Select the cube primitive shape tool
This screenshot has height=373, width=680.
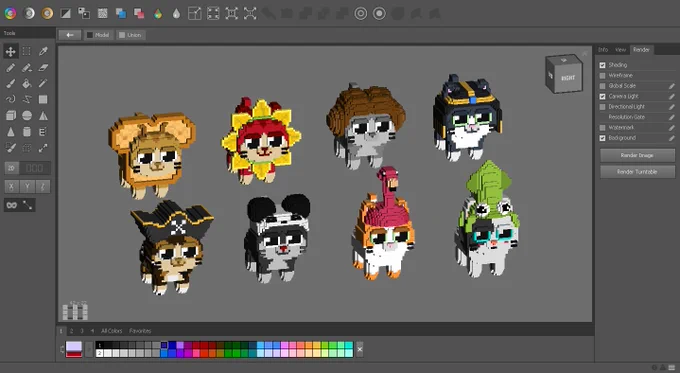(10, 116)
